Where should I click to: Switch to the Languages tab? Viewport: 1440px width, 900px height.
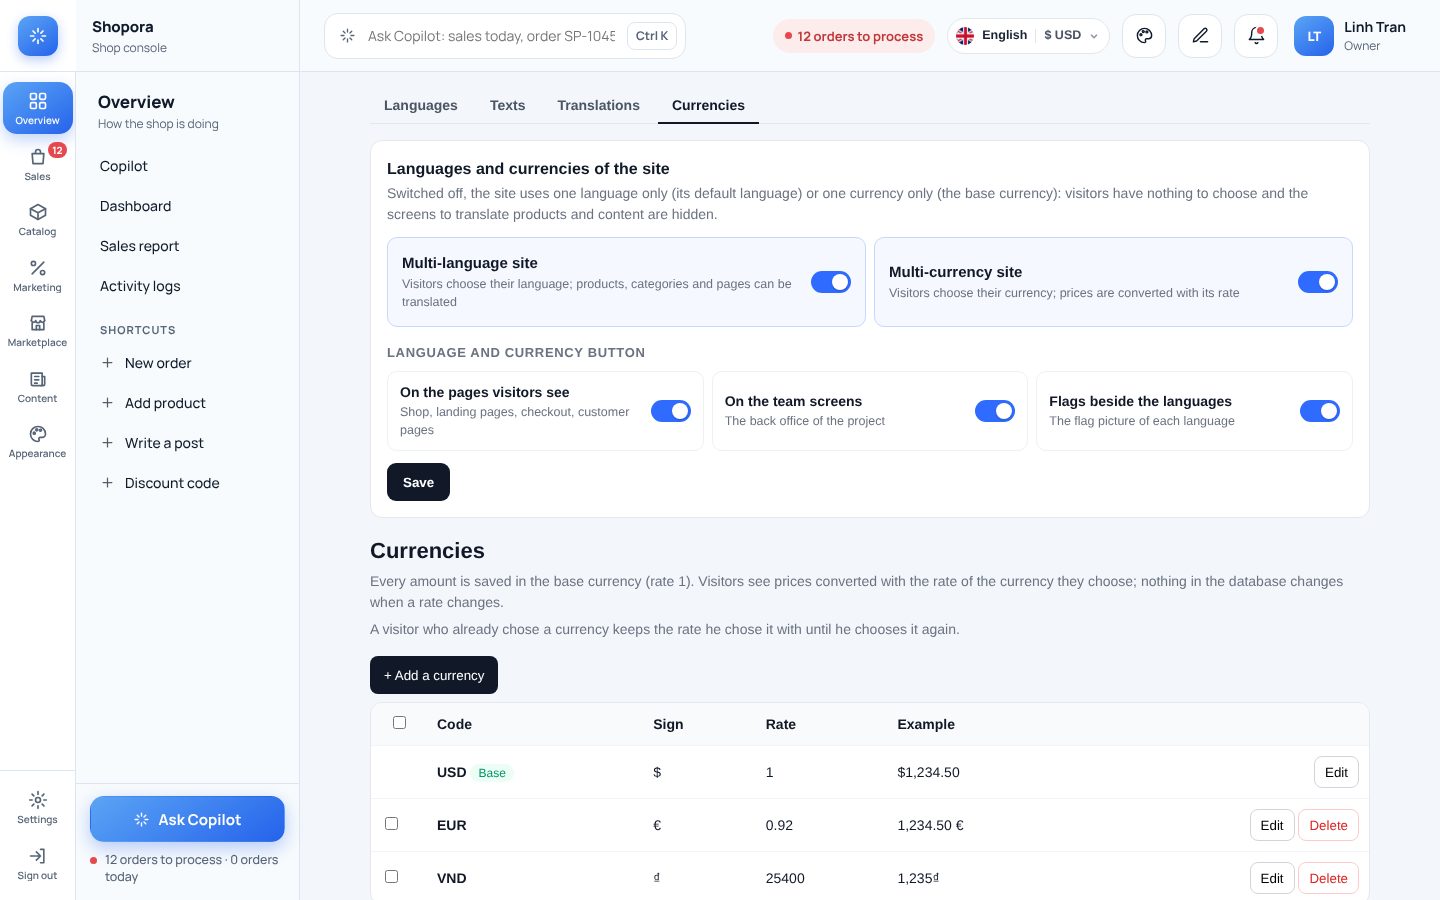pos(421,105)
